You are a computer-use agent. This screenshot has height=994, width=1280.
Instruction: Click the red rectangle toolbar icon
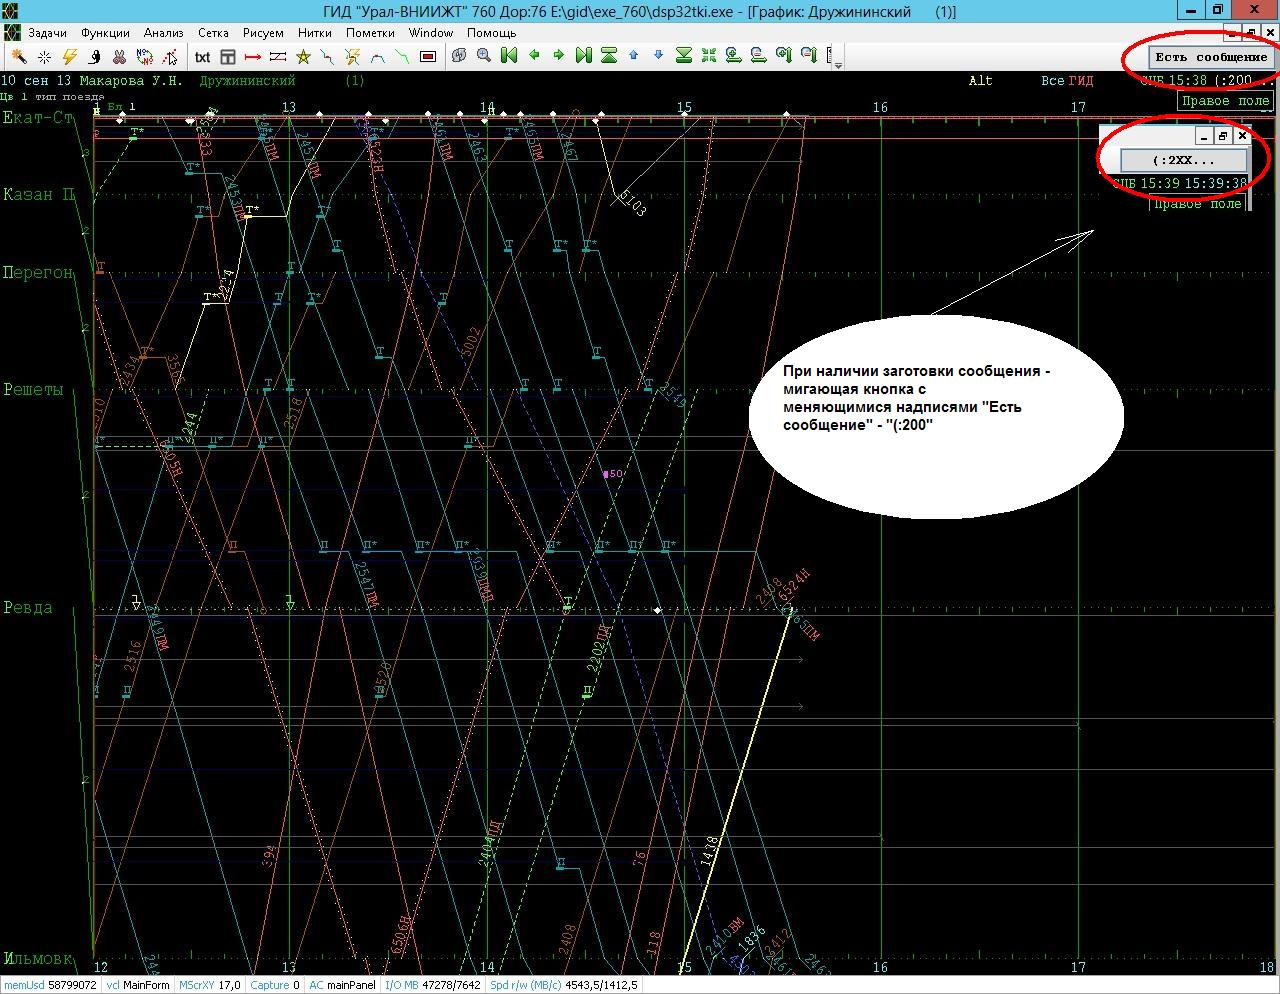click(428, 56)
